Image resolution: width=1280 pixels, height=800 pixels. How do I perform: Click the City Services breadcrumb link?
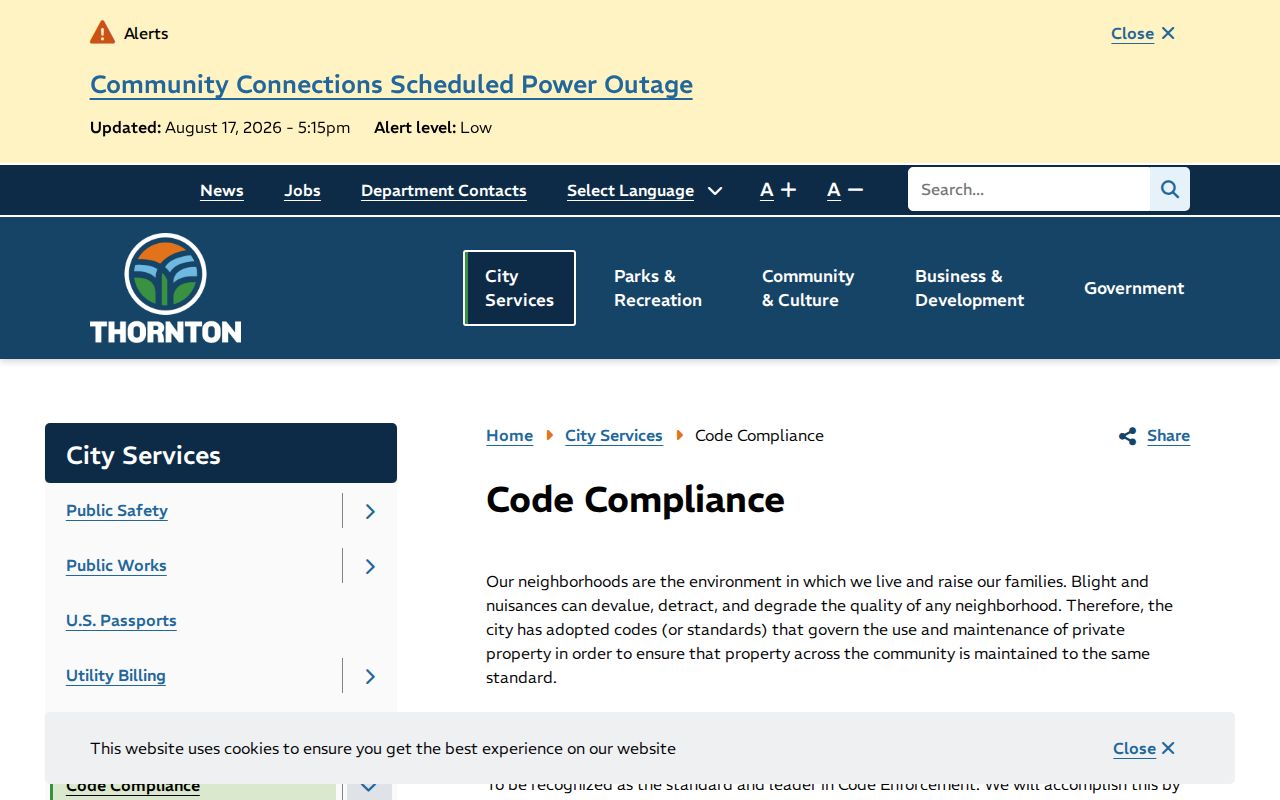[x=614, y=436]
